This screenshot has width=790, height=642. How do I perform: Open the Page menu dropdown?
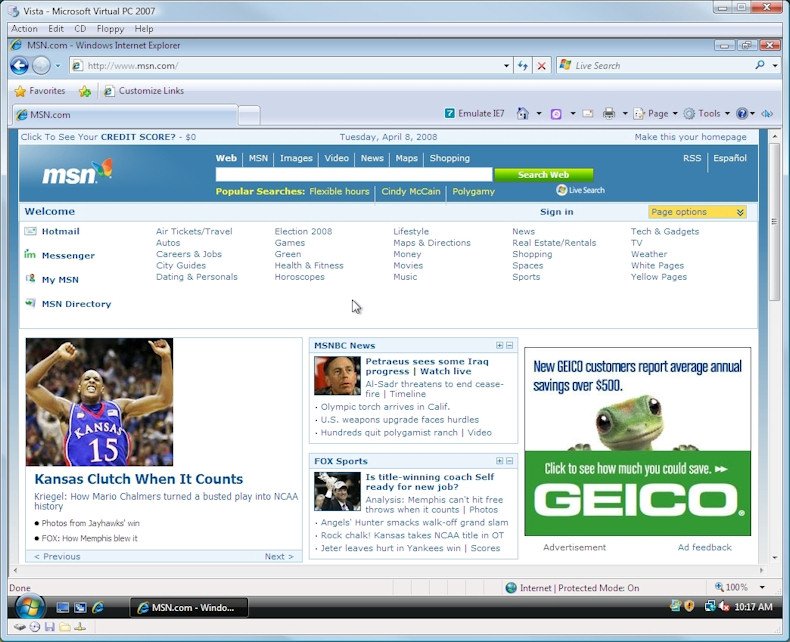pos(655,113)
